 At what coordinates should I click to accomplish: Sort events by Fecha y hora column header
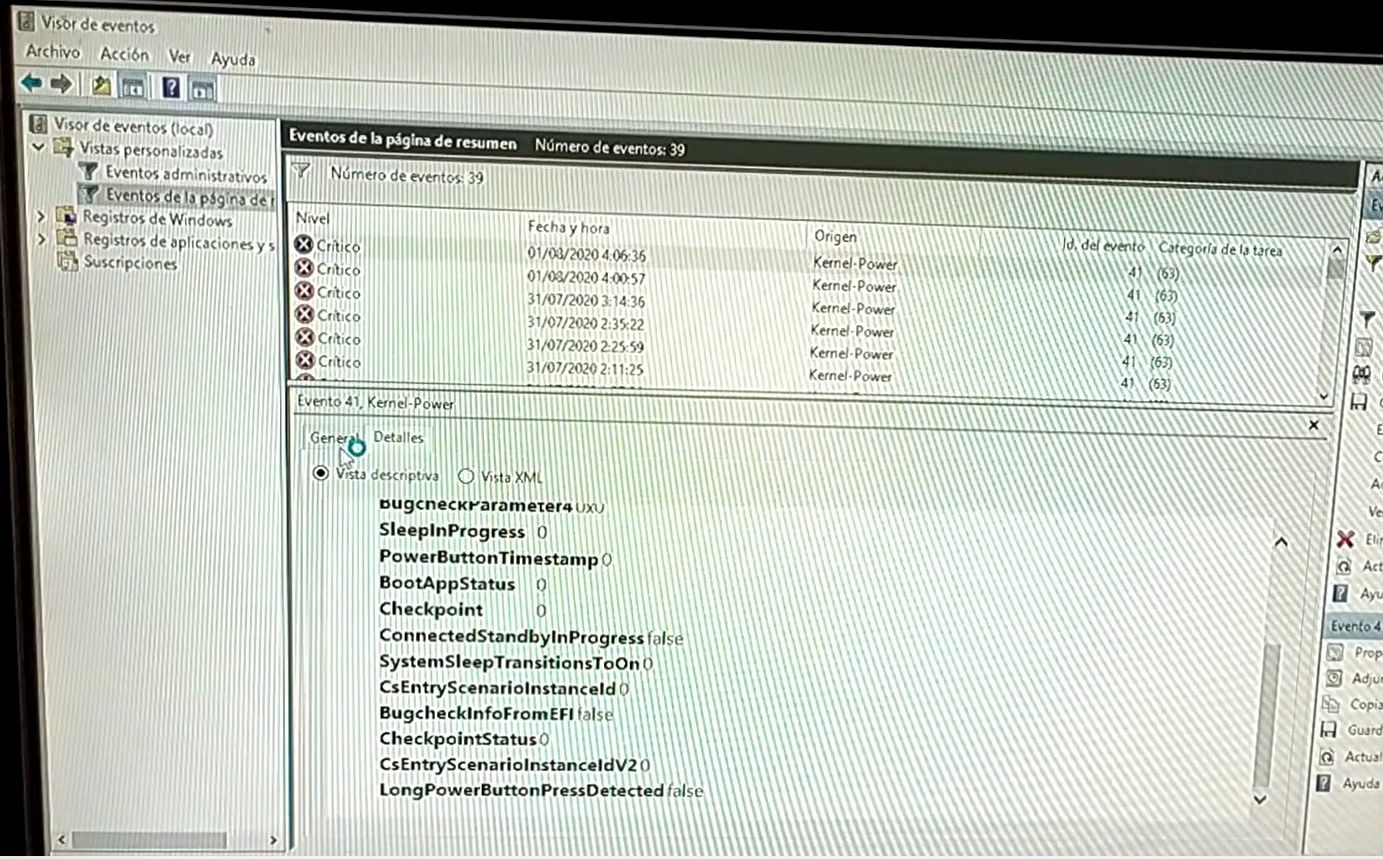568,228
